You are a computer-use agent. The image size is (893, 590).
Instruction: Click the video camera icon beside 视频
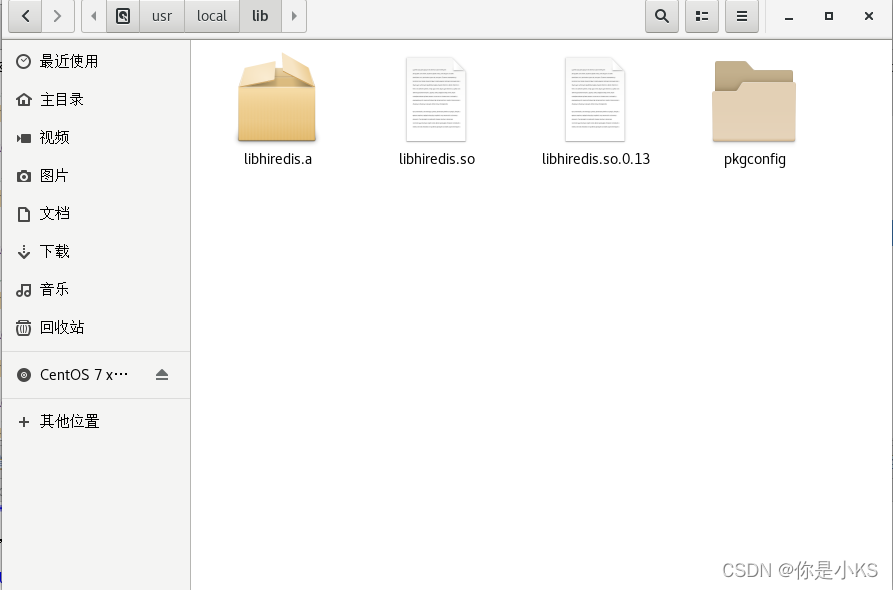pyautogui.click(x=24, y=138)
